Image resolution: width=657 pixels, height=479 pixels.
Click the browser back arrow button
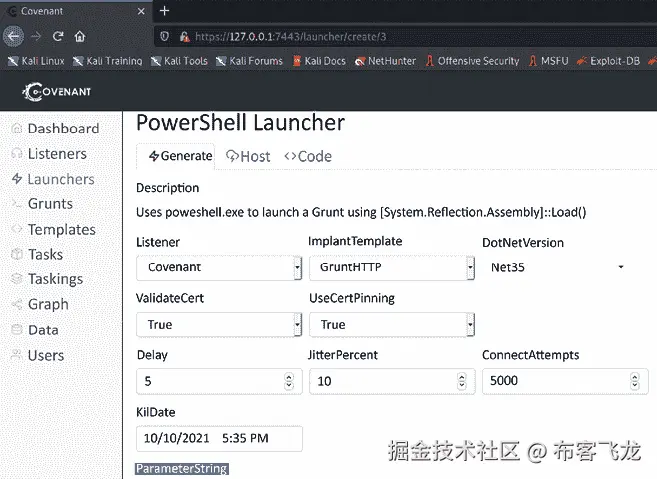13,36
